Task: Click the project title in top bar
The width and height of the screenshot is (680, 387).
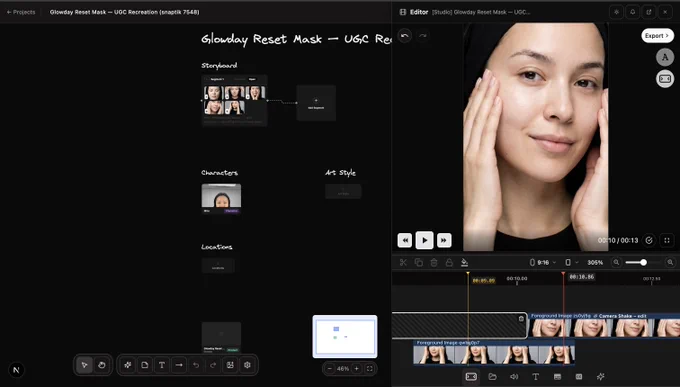Action: (124, 12)
